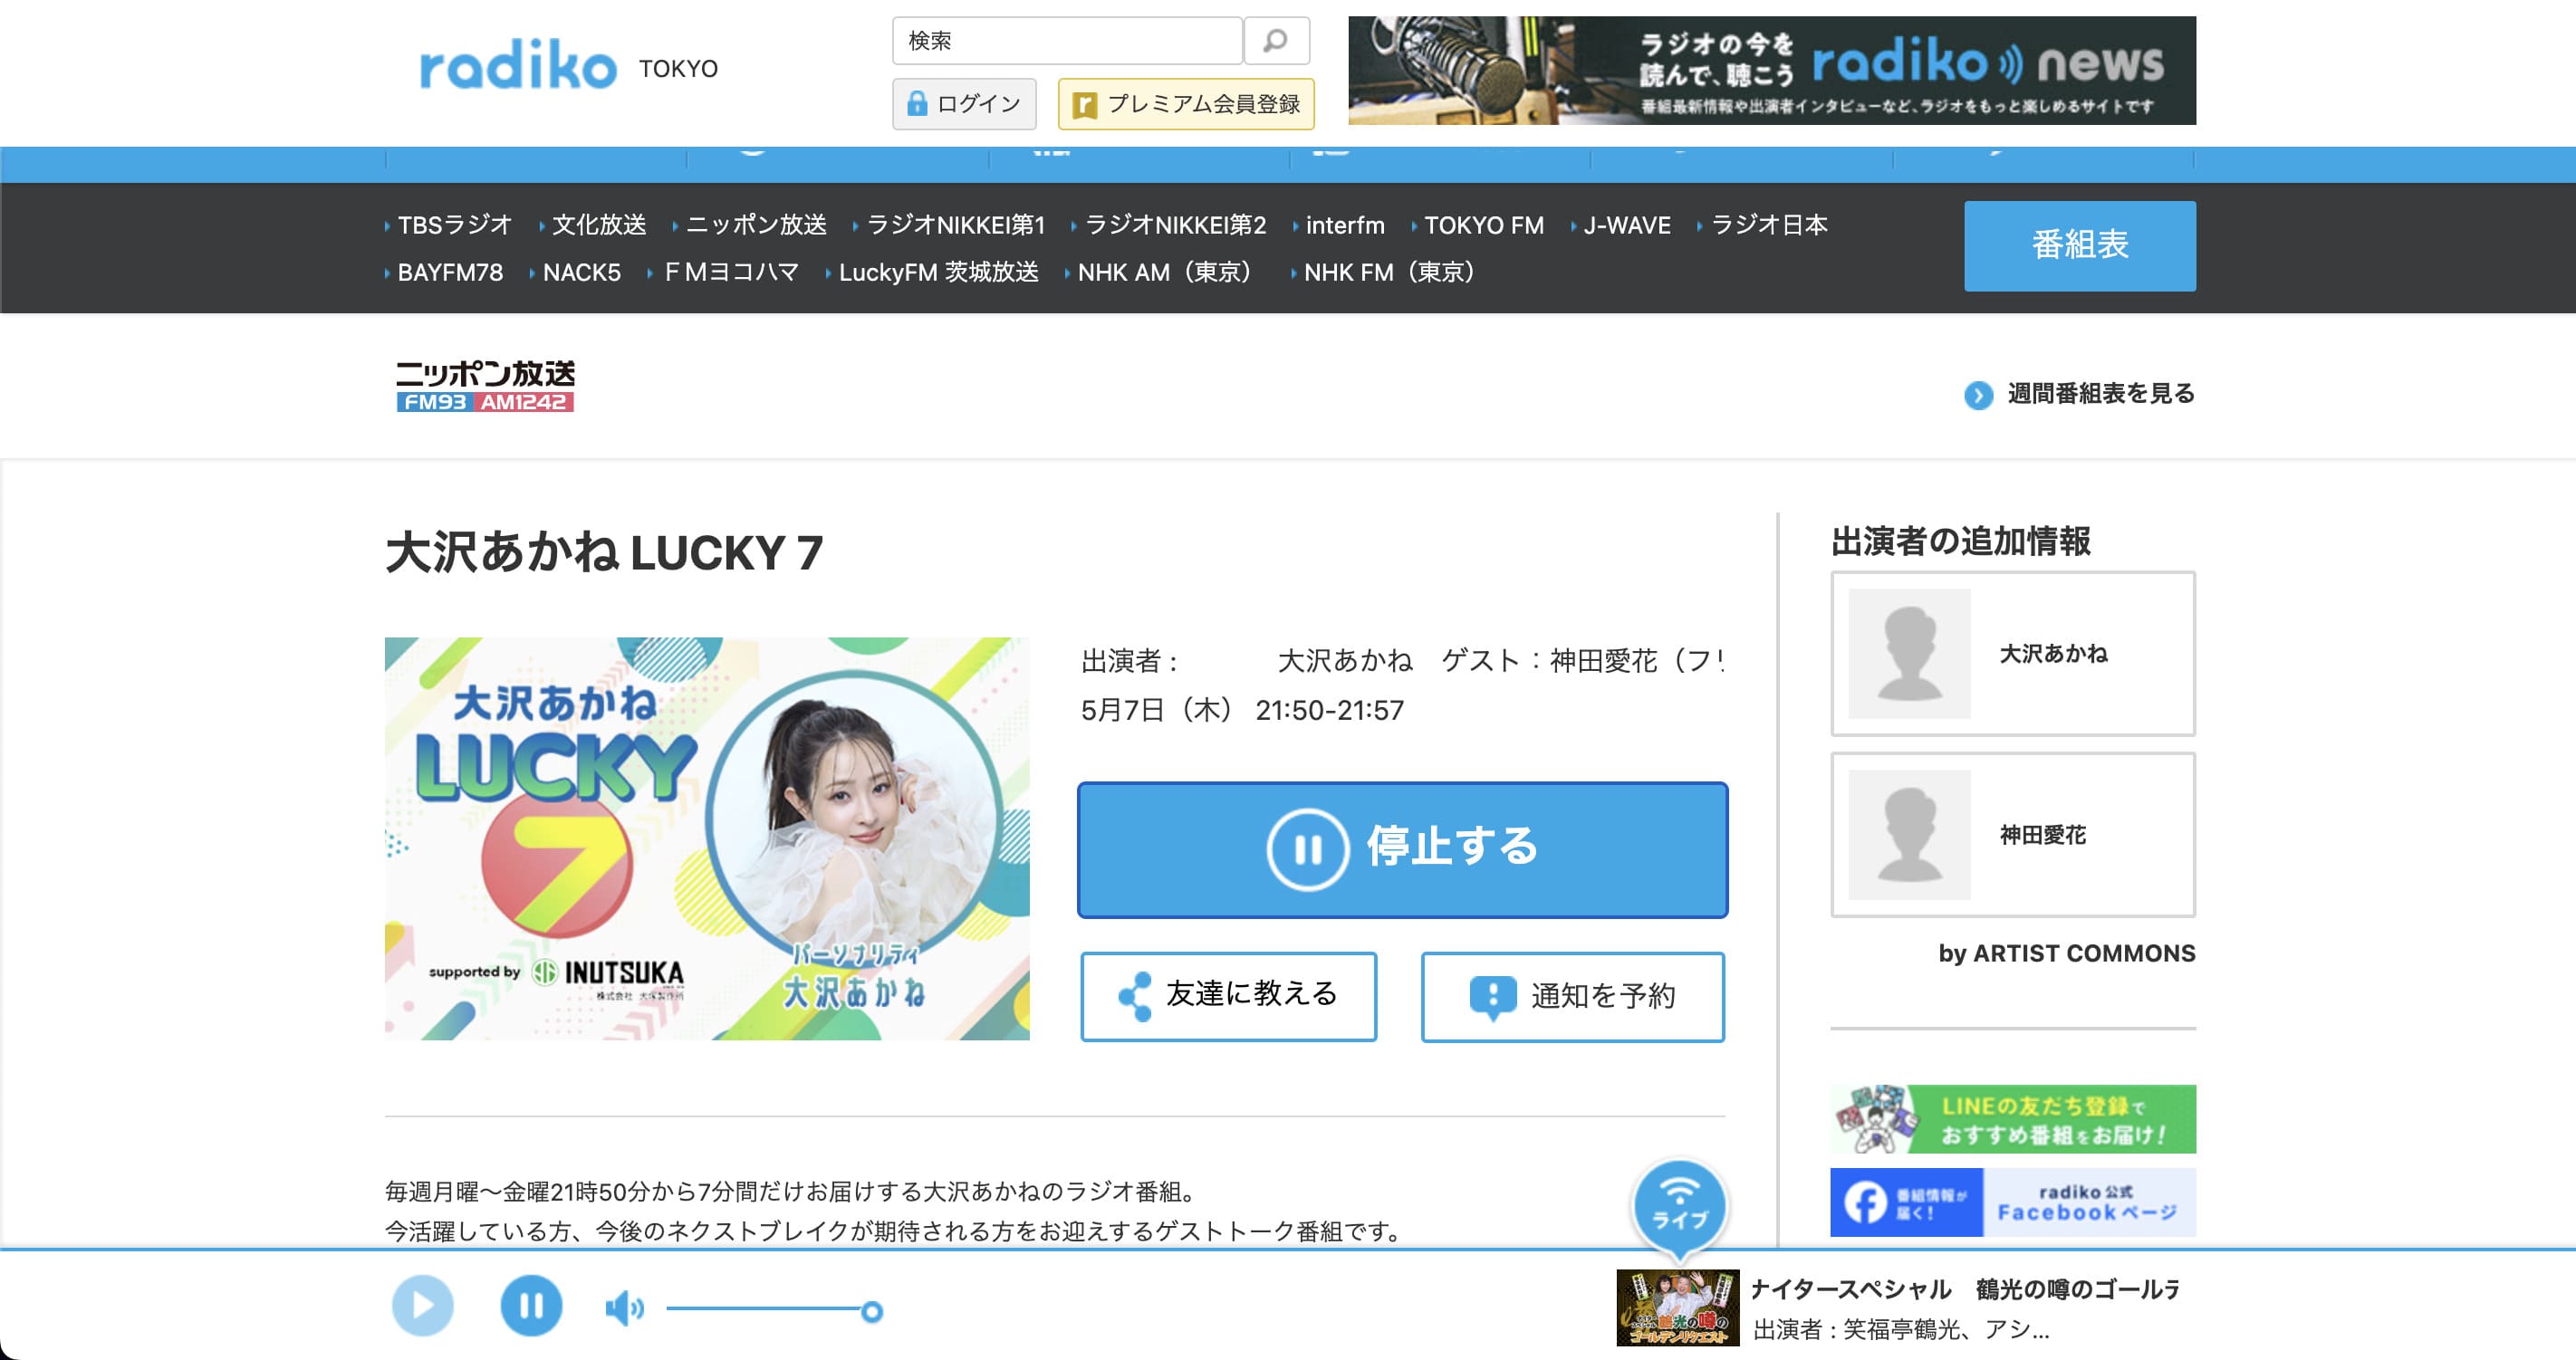Image resolution: width=2576 pixels, height=1360 pixels.
Task: Click the 大沢あかね LUCKY 7 page heading
Action: (604, 553)
